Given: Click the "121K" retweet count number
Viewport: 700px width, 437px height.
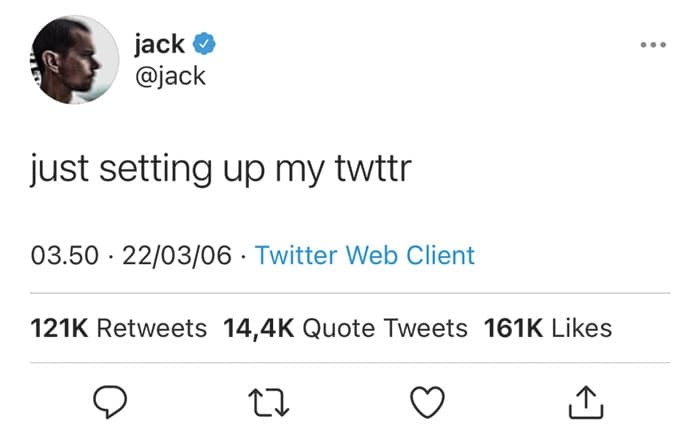Looking at the screenshot, I should (59, 328).
